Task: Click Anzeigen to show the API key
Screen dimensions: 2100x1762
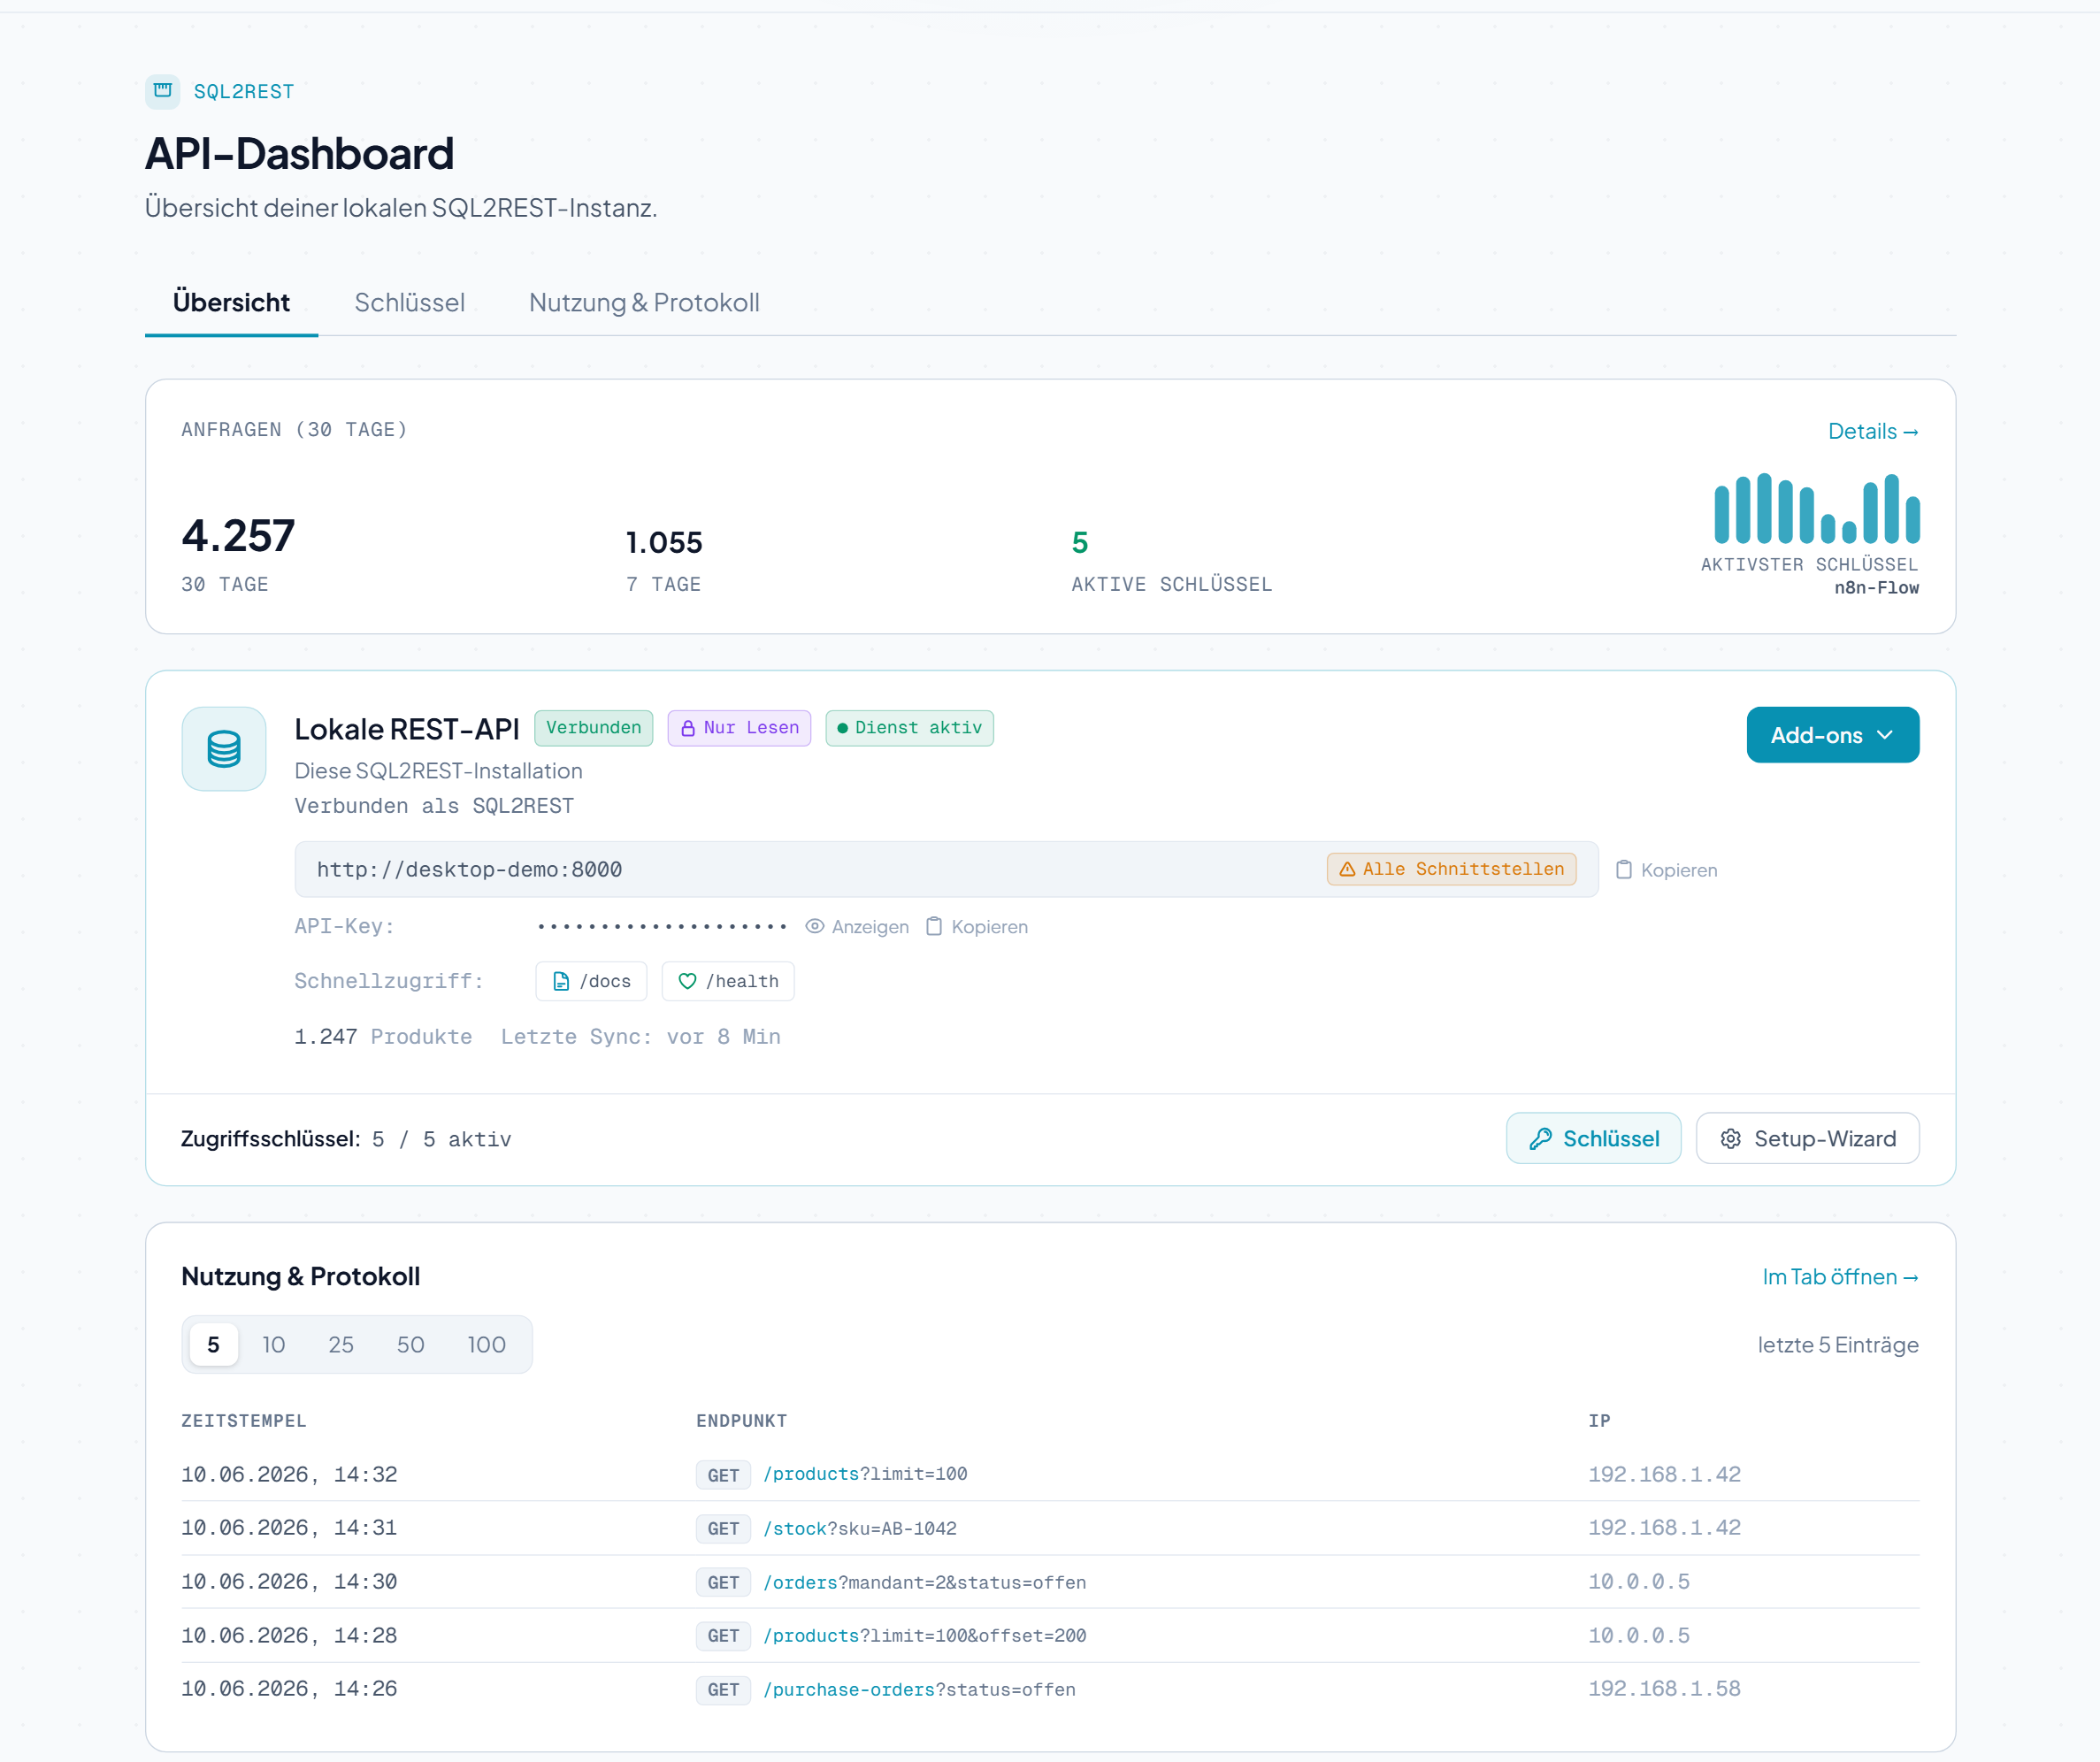Action: (x=858, y=927)
